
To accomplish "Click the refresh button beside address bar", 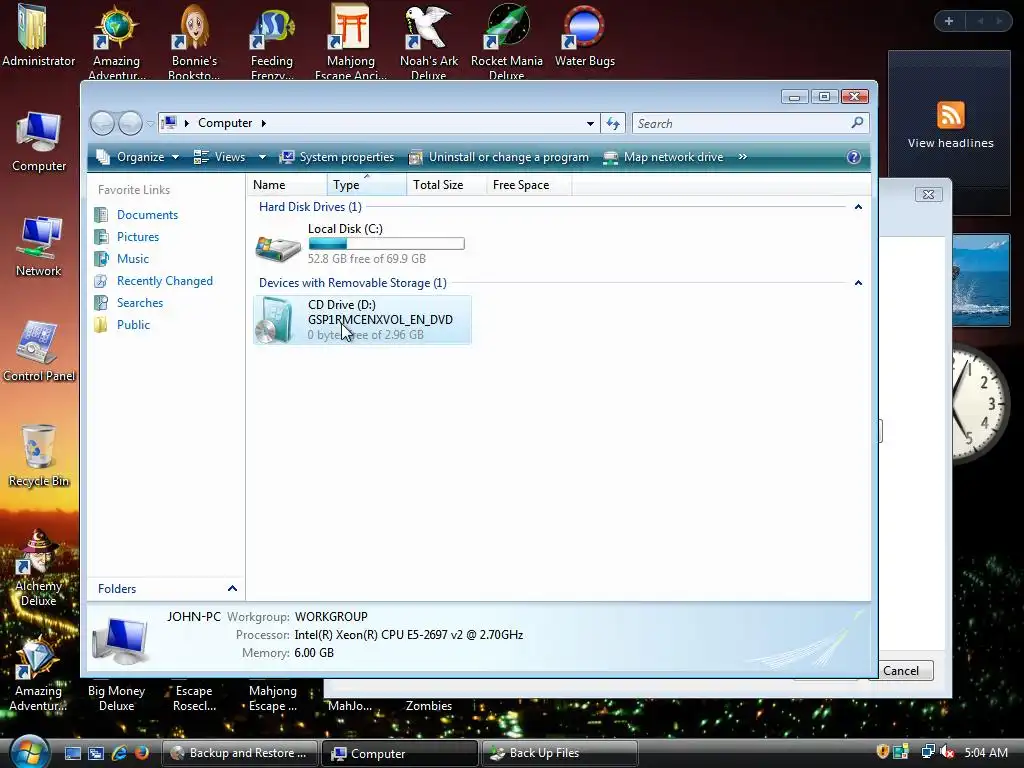I will tap(613, 123).
